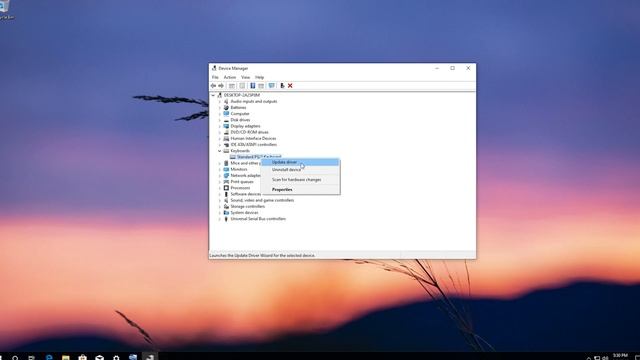Viewport: 640px width, 360px height.
Task: Expand Audio inputs and outputs
Action: [220, 101]
